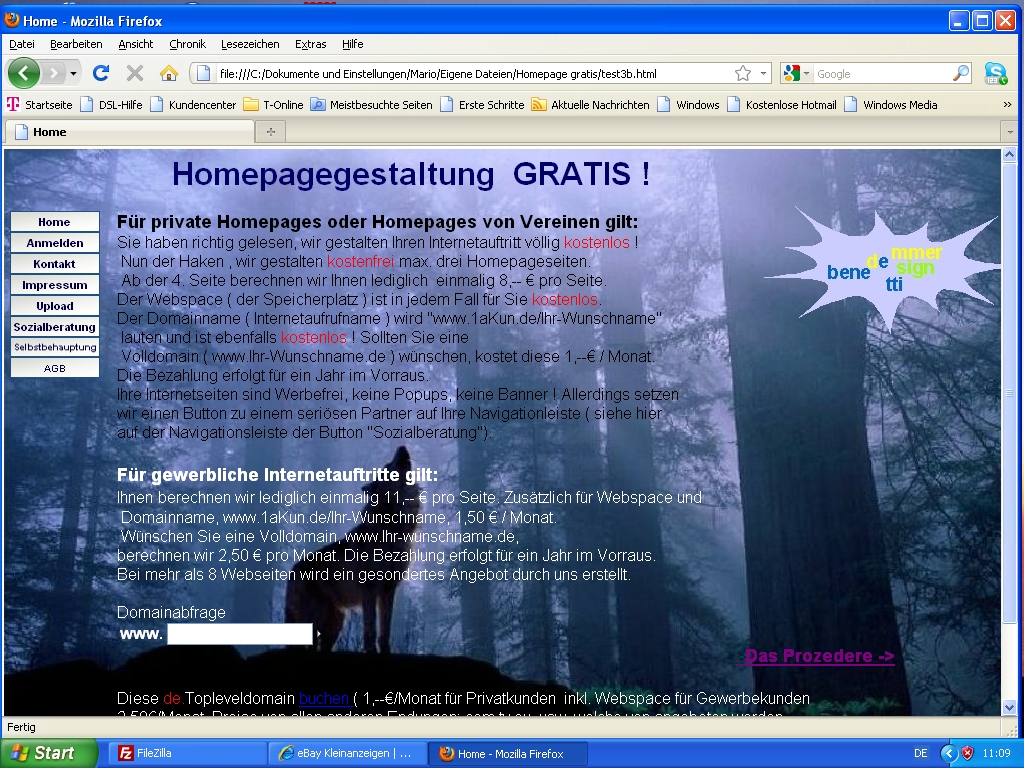
Task: Click the page scrollbar up arrow
Action: point(1009,155)
